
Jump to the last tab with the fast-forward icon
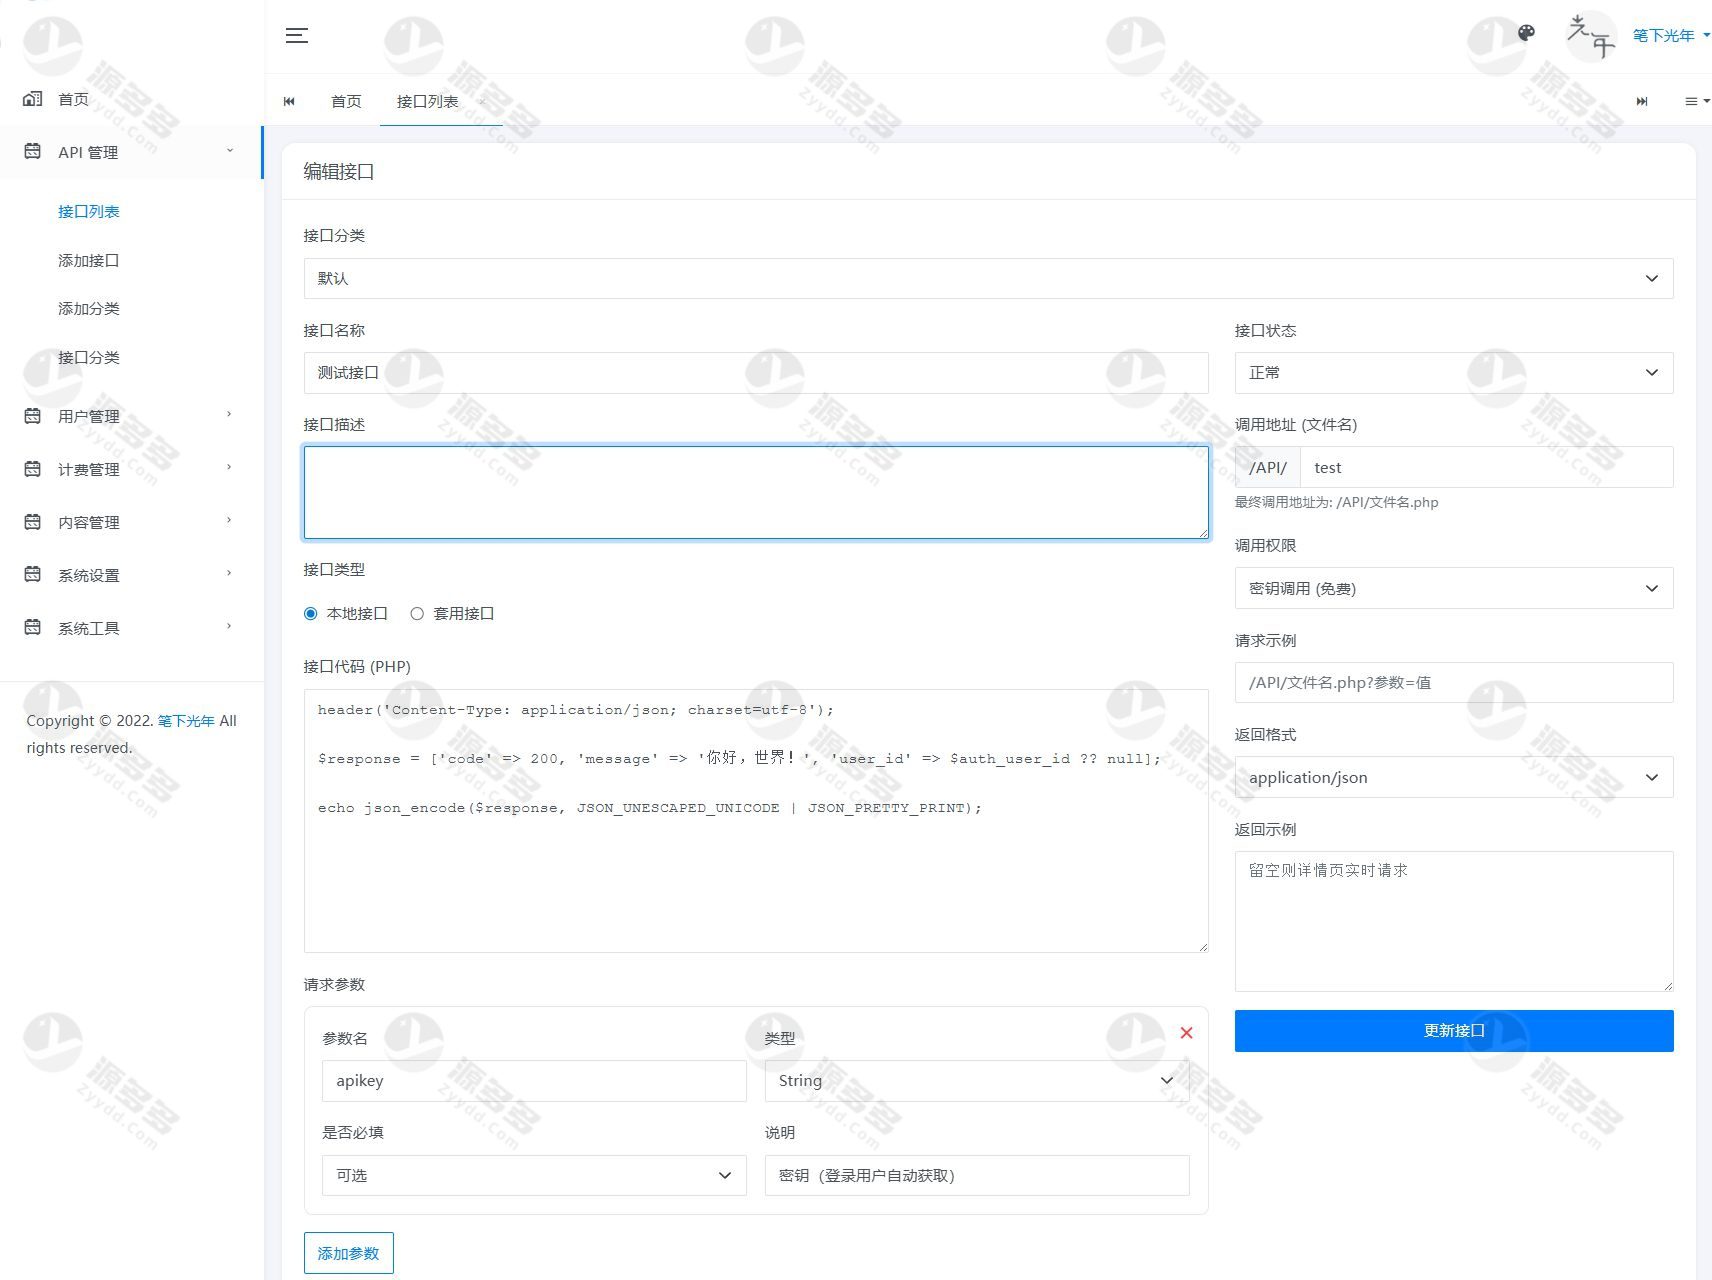pyautogui.click(x=1641, y=101)
